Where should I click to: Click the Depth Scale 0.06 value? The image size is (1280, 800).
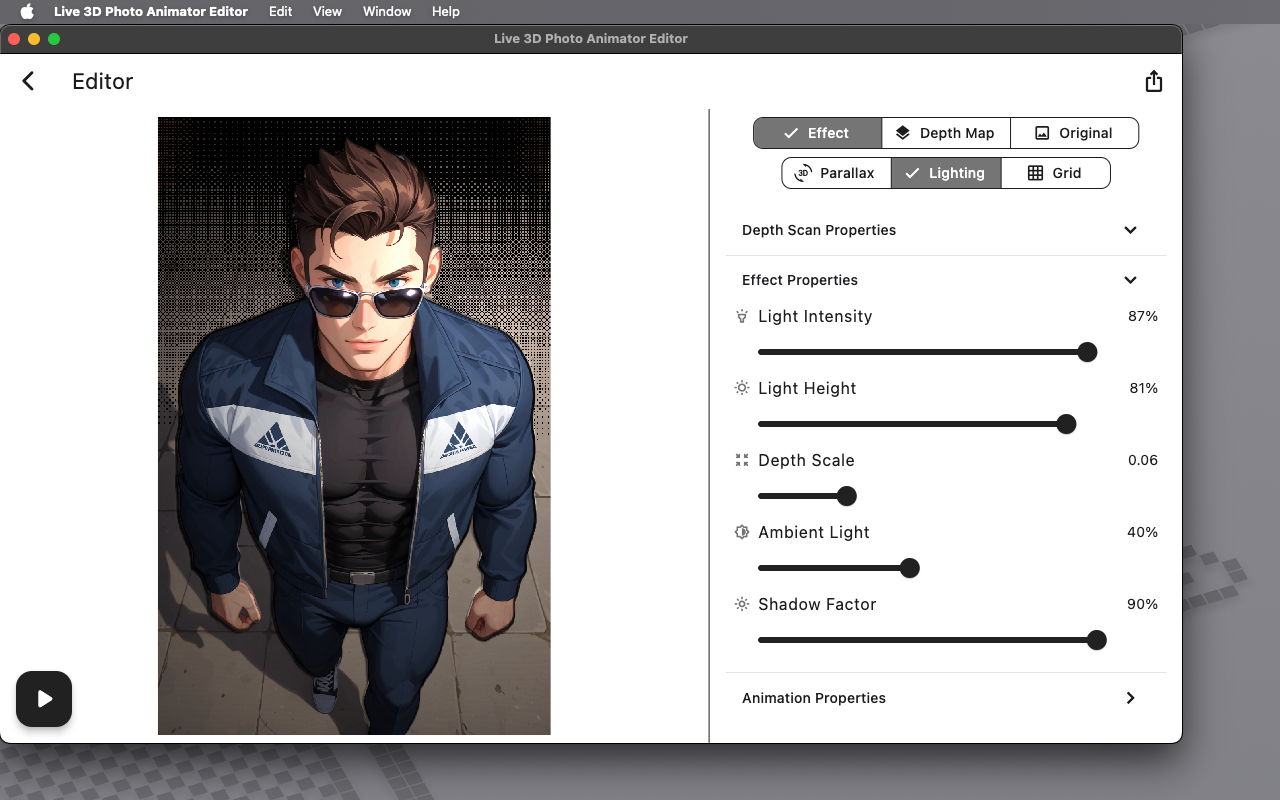pyautogui.click(x=1143, y=460)
